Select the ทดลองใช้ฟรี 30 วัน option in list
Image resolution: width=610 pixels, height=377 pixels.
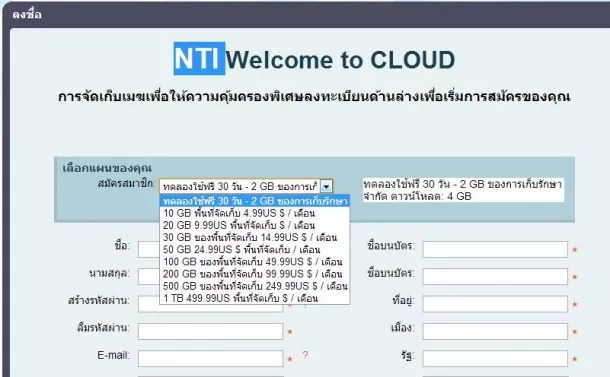tap(255, 201)
